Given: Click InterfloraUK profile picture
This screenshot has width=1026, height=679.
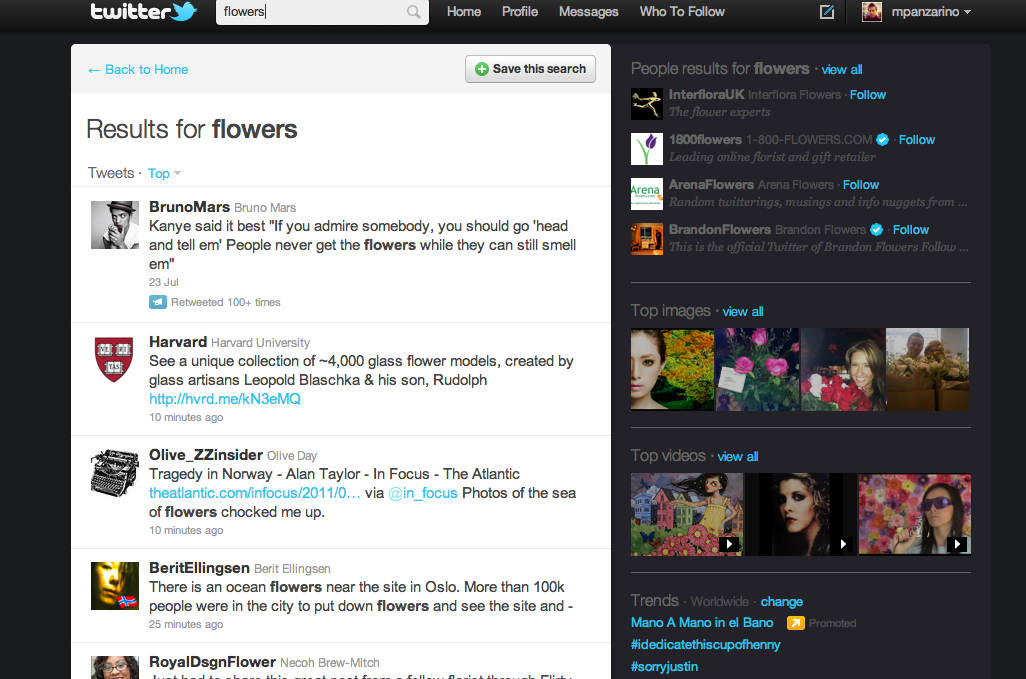Looking at the screenshot, I should coord(646,103).
